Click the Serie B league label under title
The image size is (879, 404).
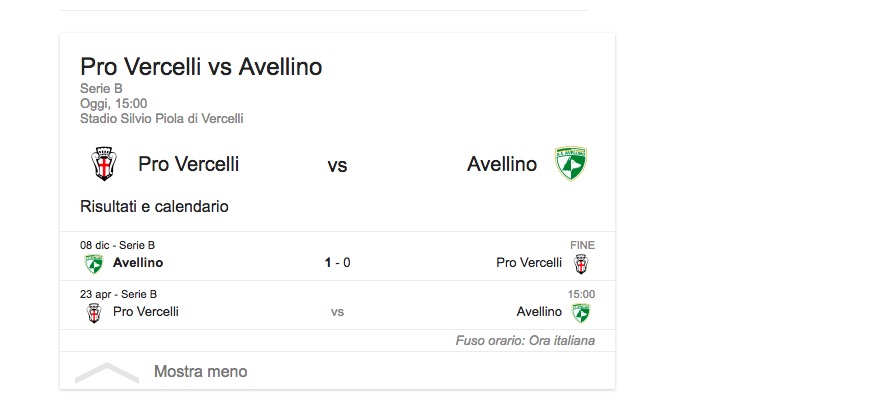tap(101, 89)
